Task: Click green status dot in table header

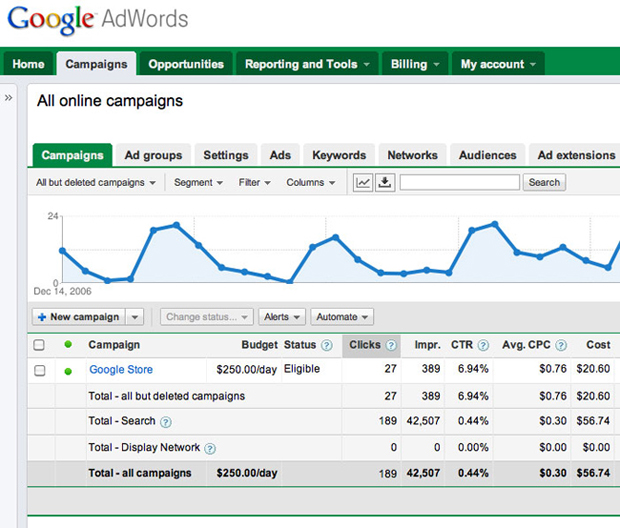Action: (68, 344)
